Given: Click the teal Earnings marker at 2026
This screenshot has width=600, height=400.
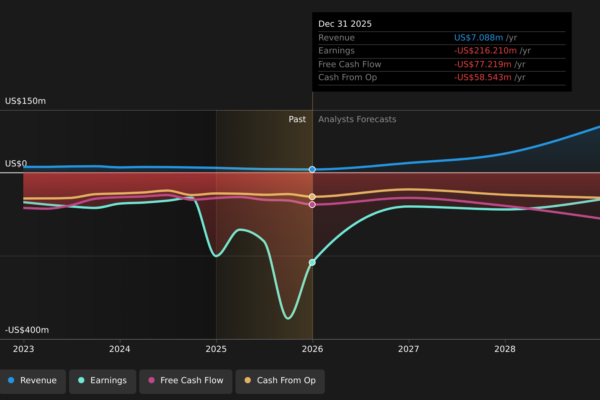Looking at the screenshot, I should pos(312,262).
